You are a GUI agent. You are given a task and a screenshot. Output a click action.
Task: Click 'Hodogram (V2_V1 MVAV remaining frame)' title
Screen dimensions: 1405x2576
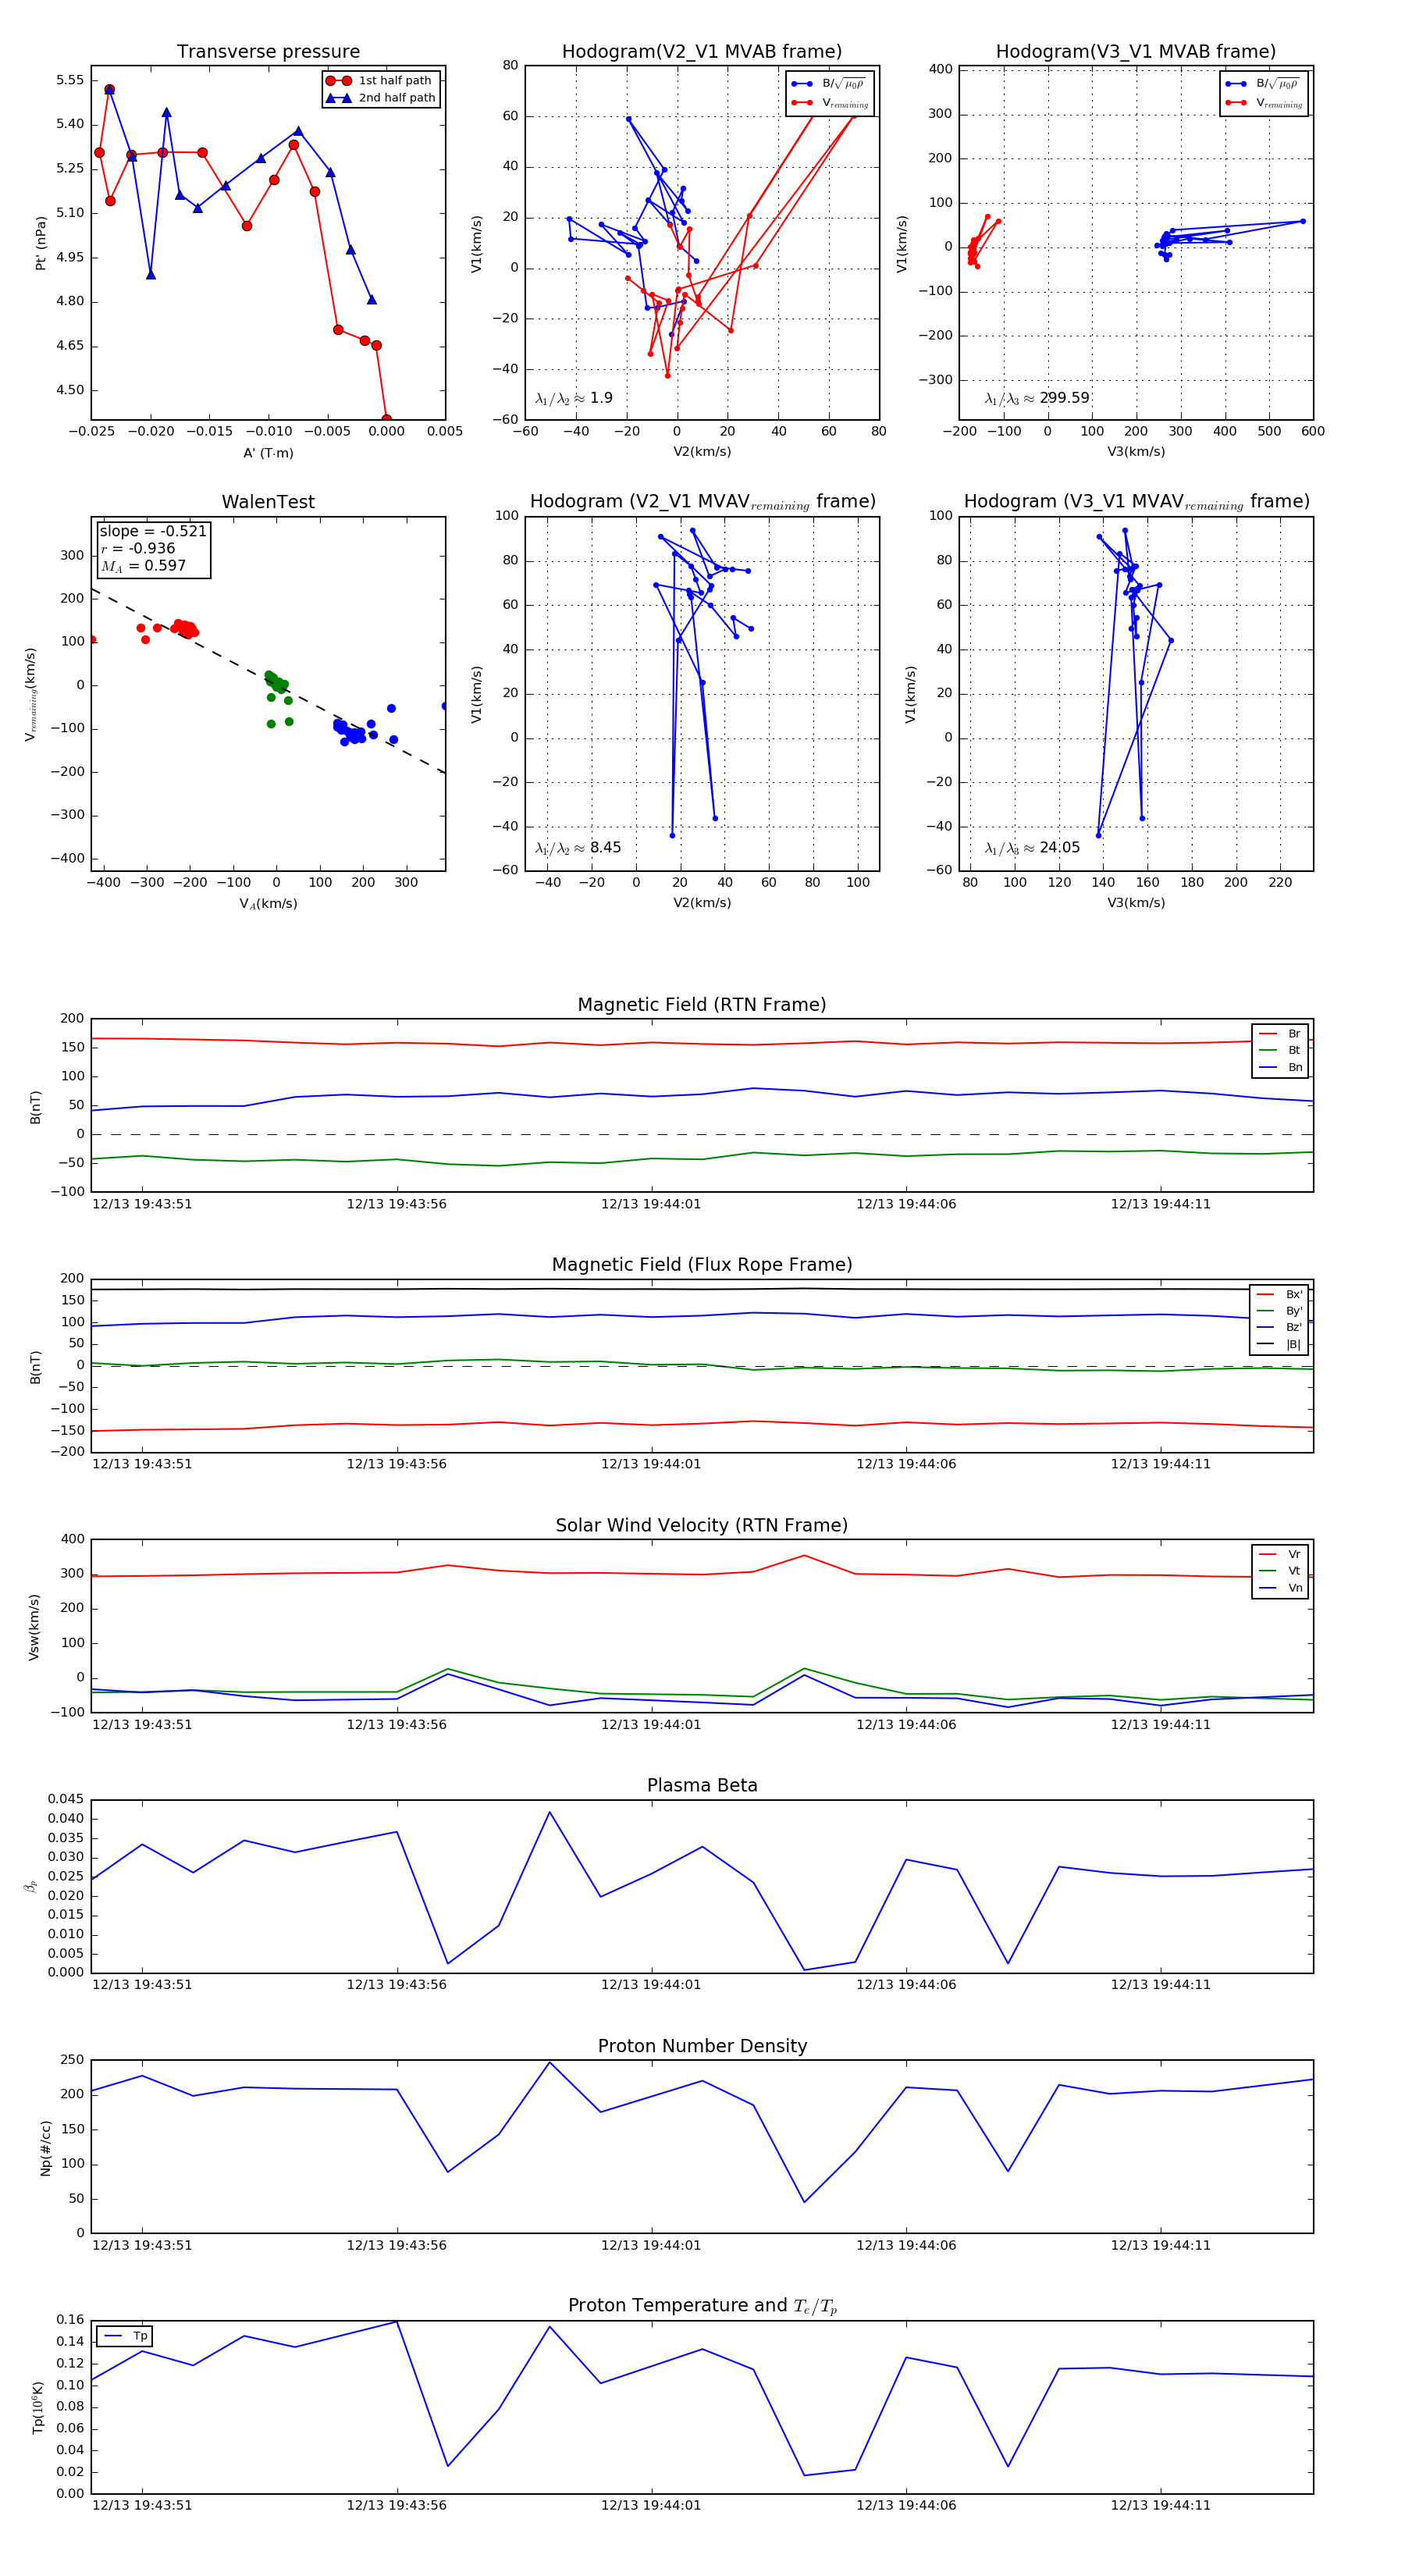(x=702, y=502)
